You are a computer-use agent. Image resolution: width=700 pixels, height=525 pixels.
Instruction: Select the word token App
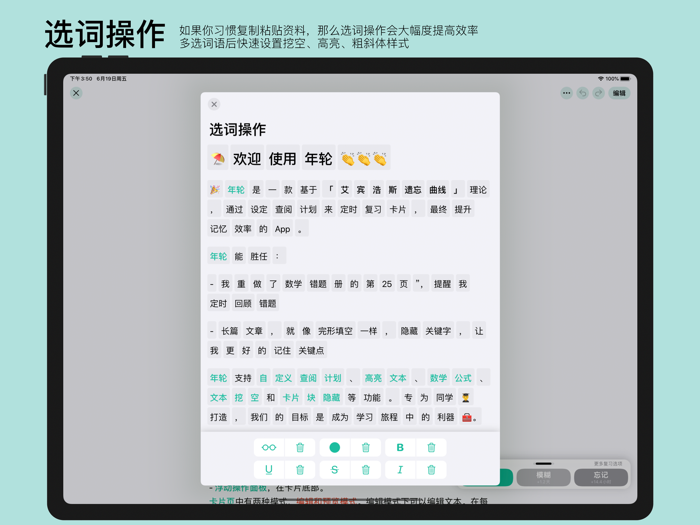point(283,229)
